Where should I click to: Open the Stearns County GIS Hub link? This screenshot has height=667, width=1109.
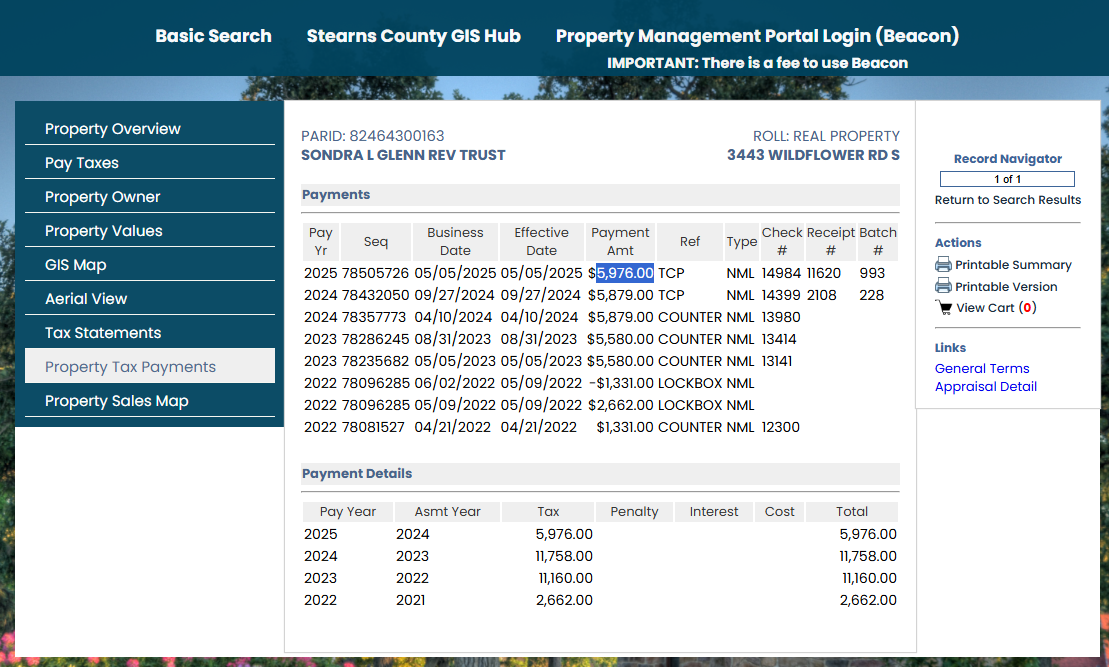413,36
